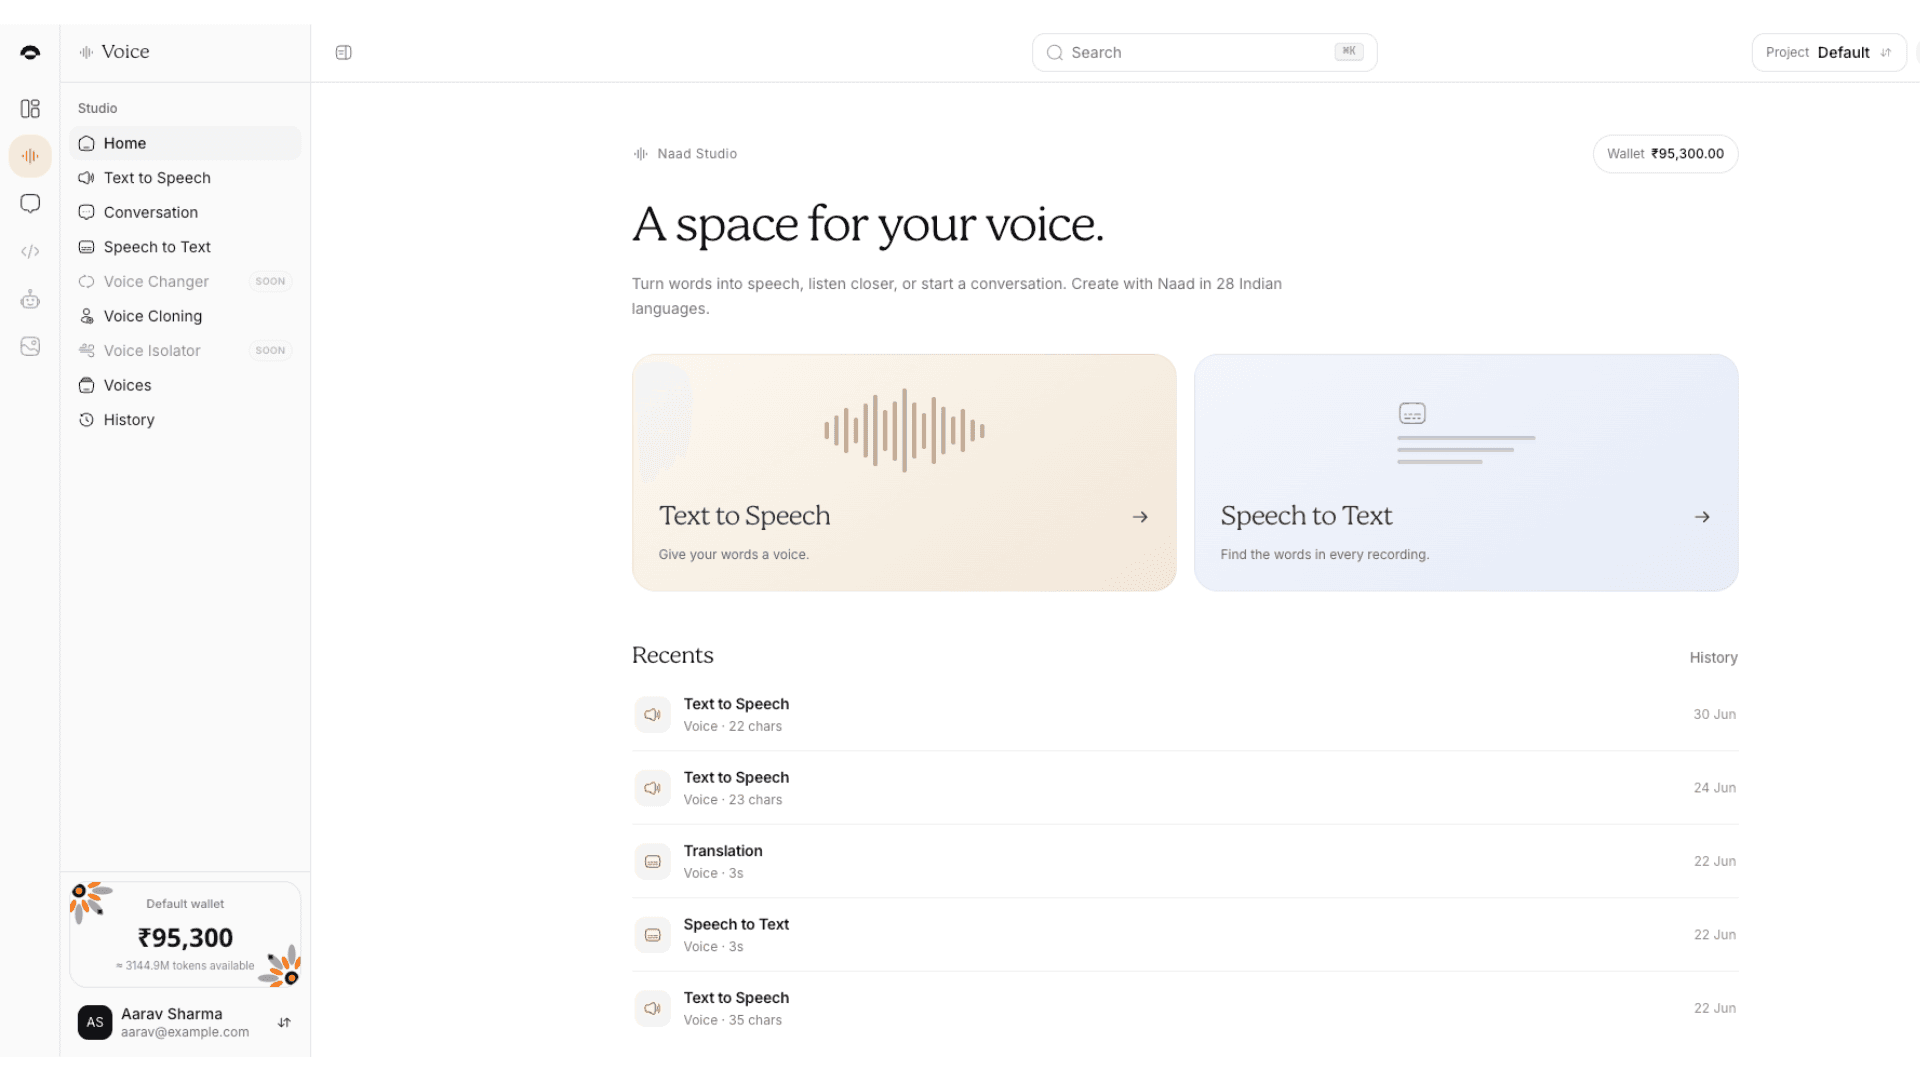
Task: Open the Text to Speech feature card
Action: point(904,472)
